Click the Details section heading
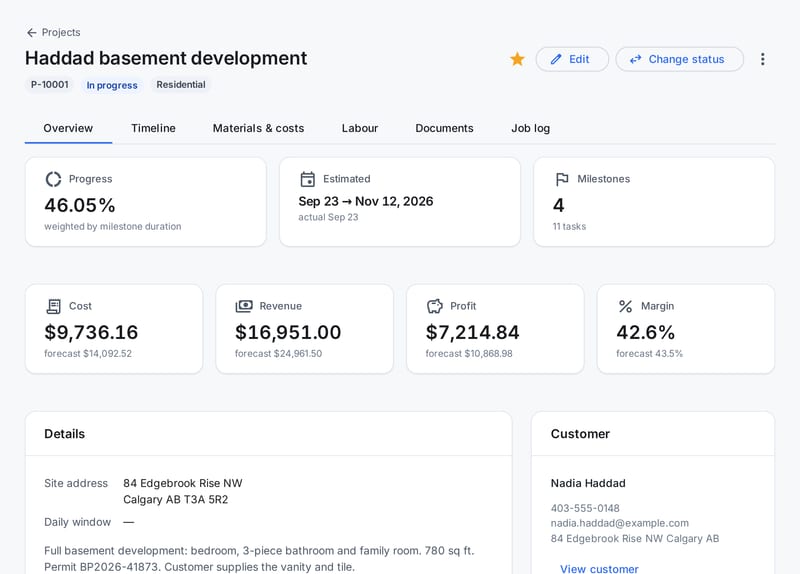 tap(64, 434)
